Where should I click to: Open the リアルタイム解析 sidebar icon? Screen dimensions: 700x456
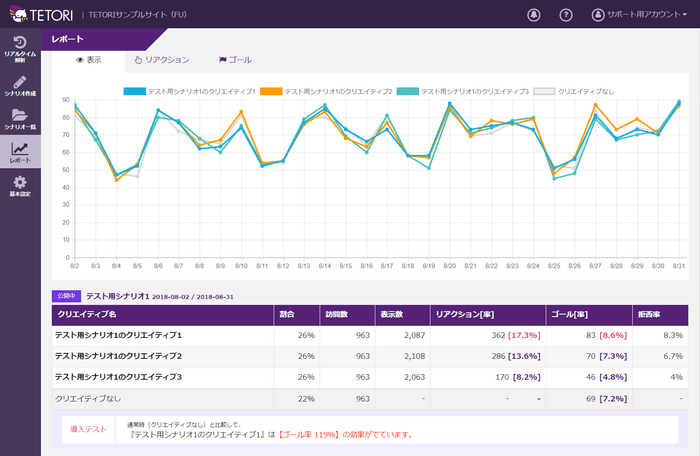pos(20,47)
